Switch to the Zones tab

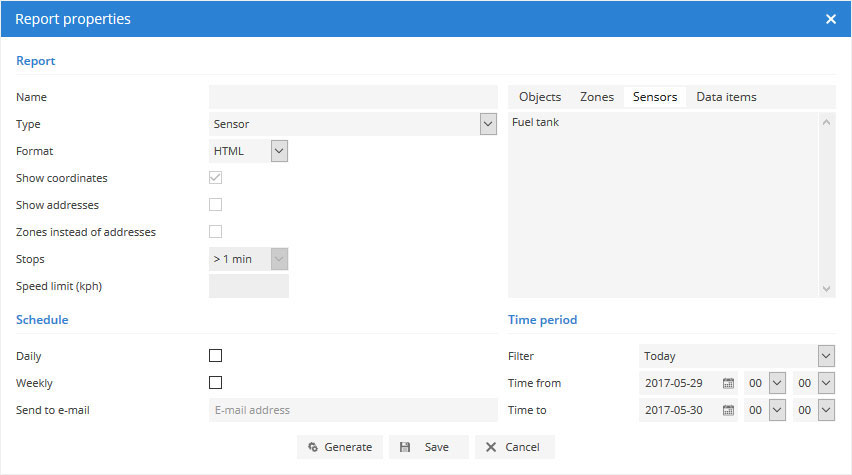tap(597, 97)
